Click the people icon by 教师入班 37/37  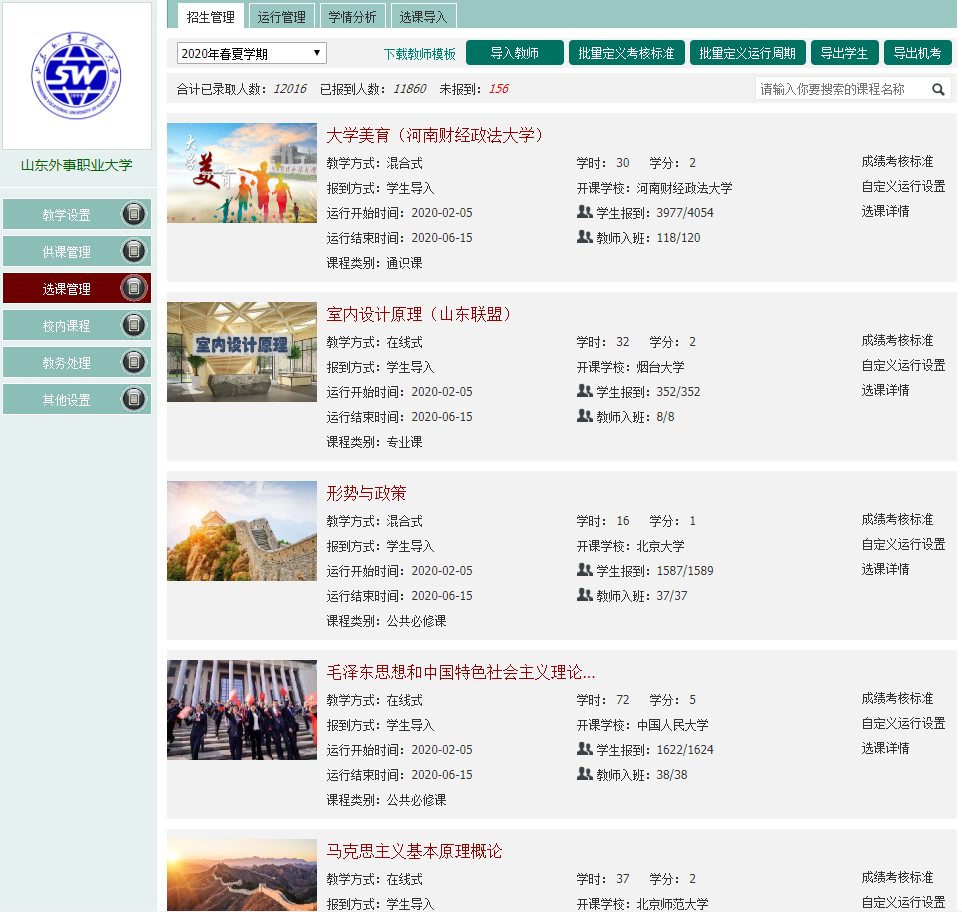tap(585, 596)
